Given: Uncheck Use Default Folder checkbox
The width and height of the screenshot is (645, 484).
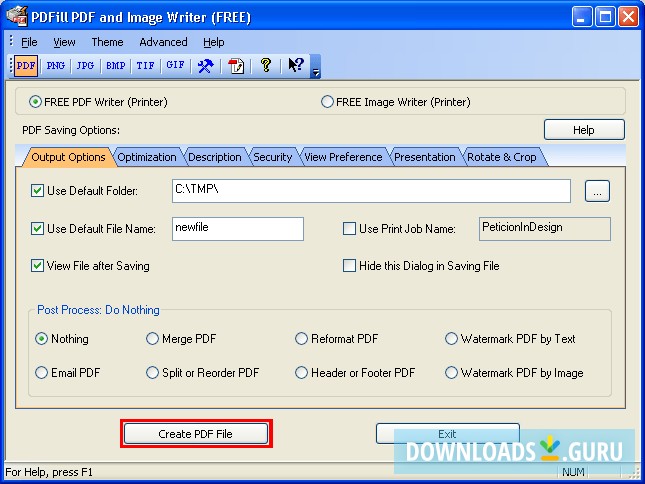Looking at the screenshot, I should tap(37, 191).
